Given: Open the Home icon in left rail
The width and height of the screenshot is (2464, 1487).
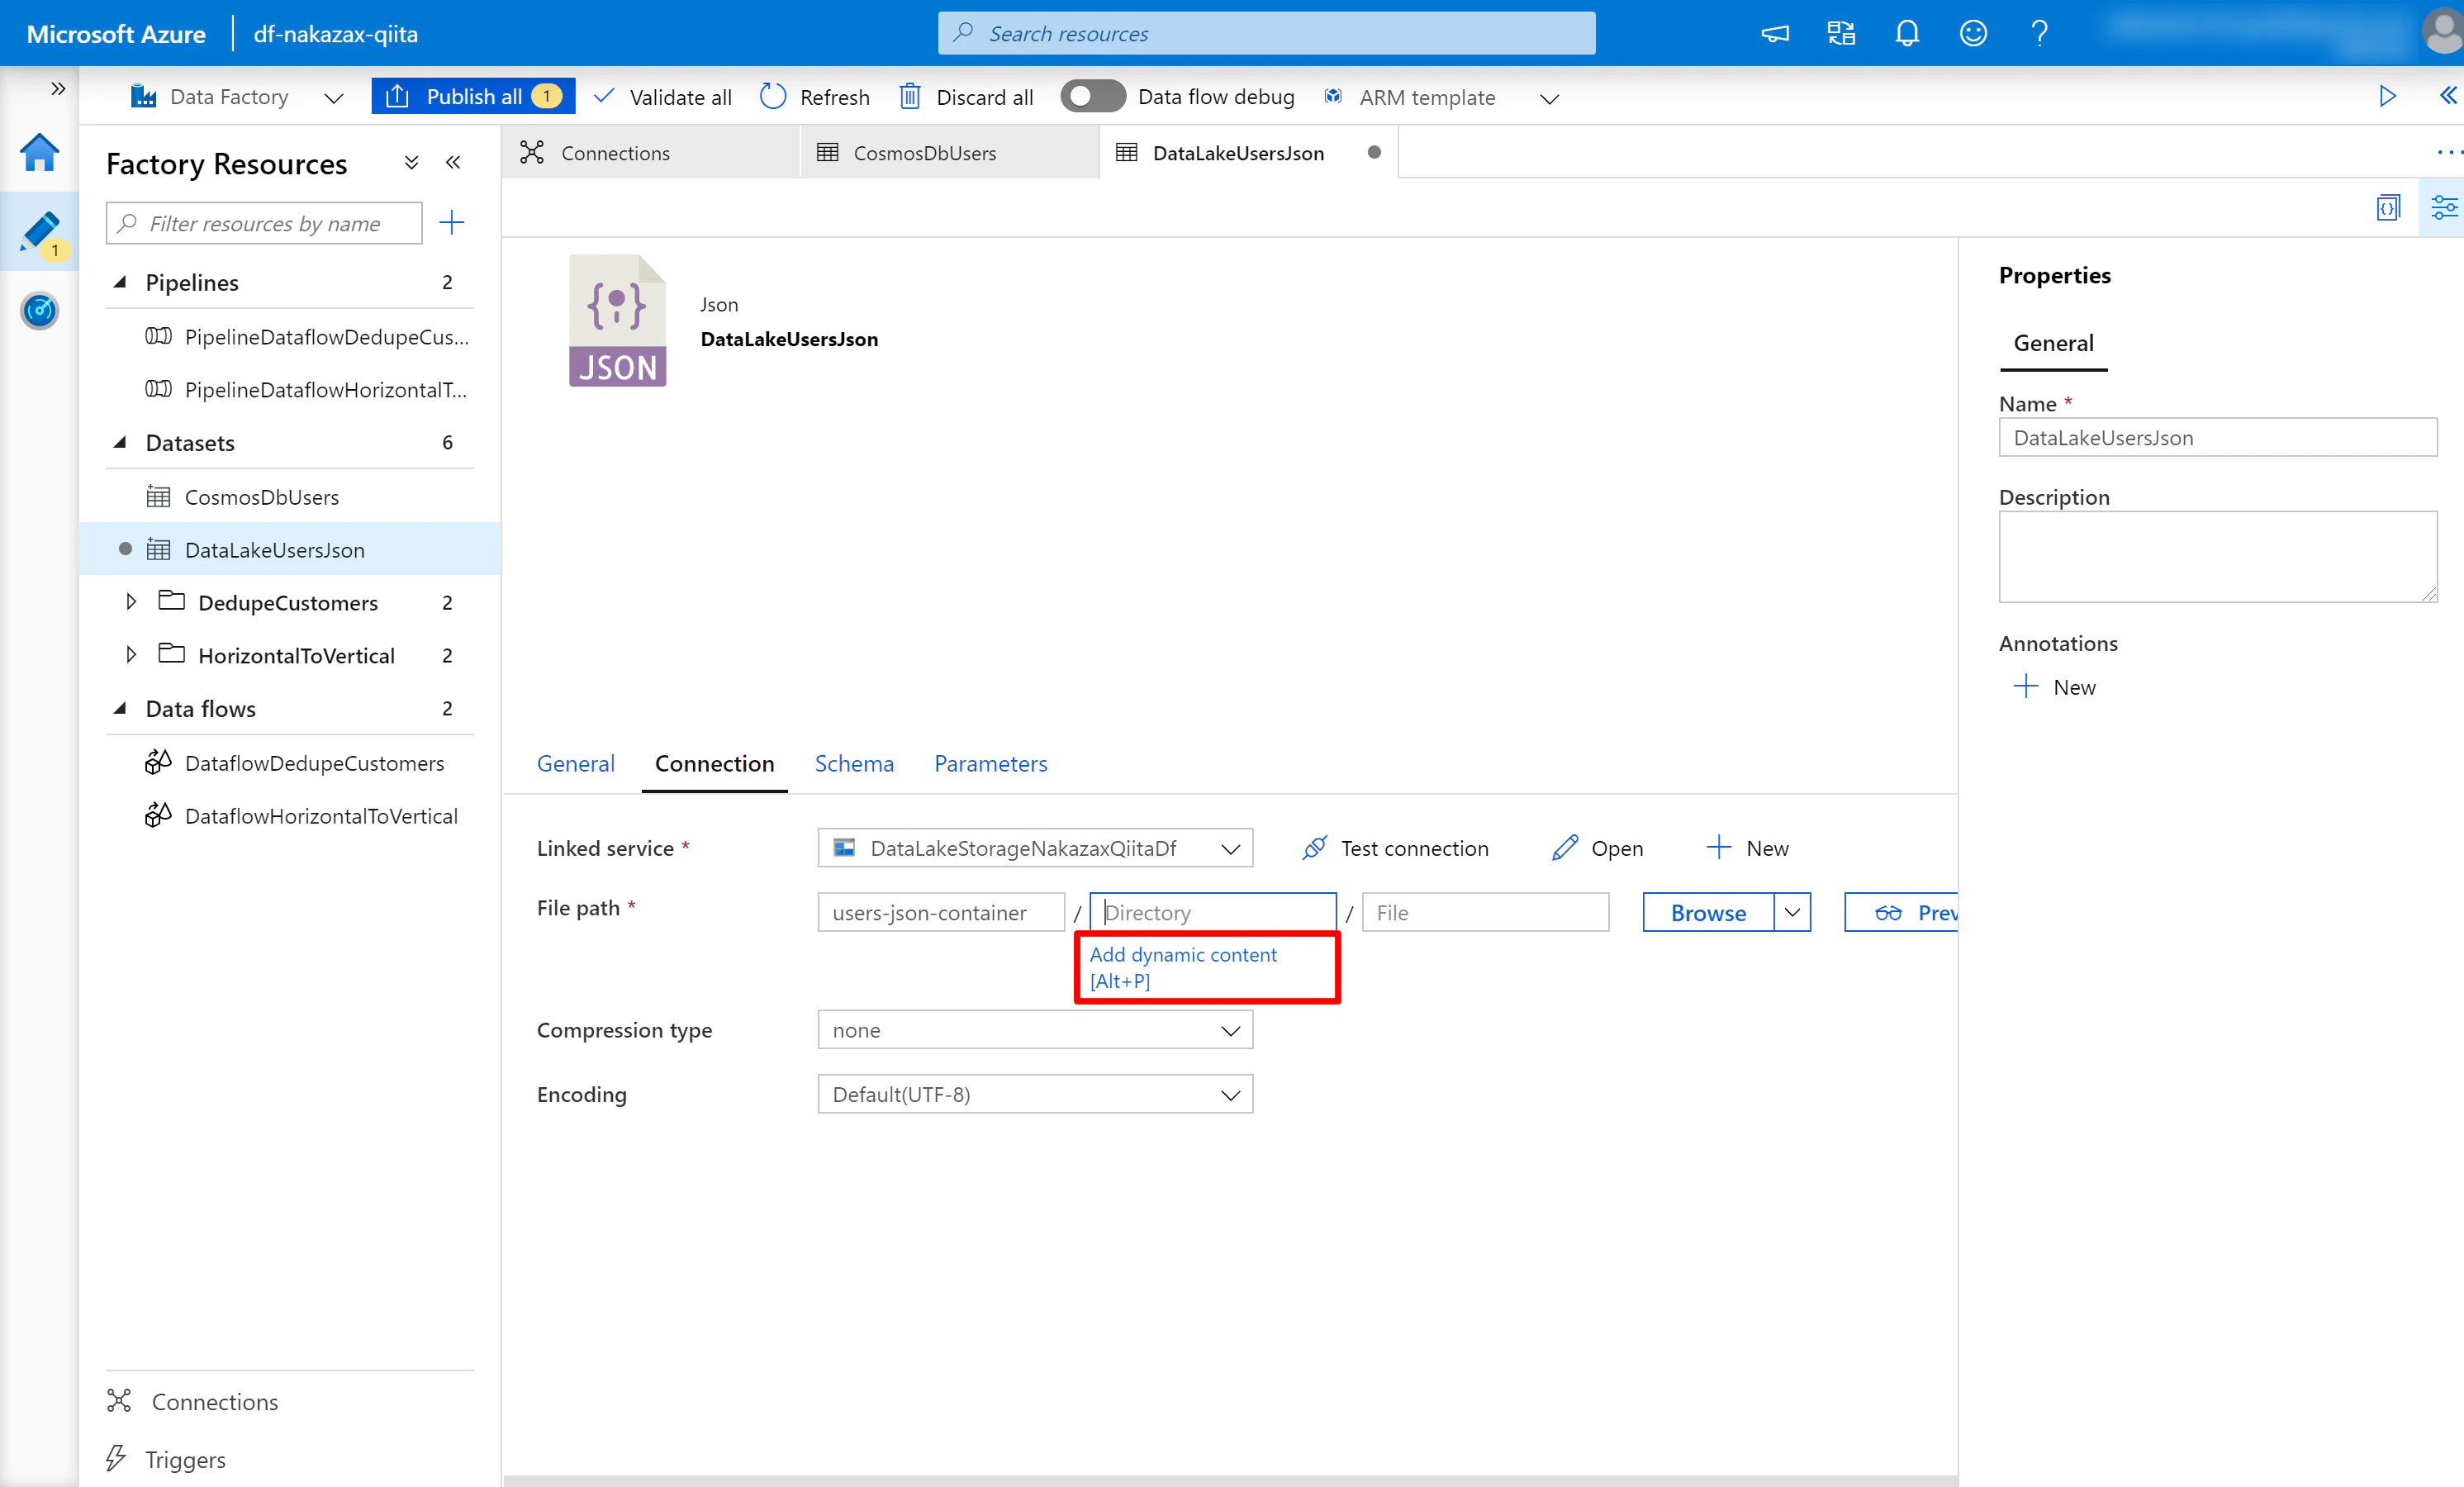Looking at the screenshot, I should pos(39,153).
